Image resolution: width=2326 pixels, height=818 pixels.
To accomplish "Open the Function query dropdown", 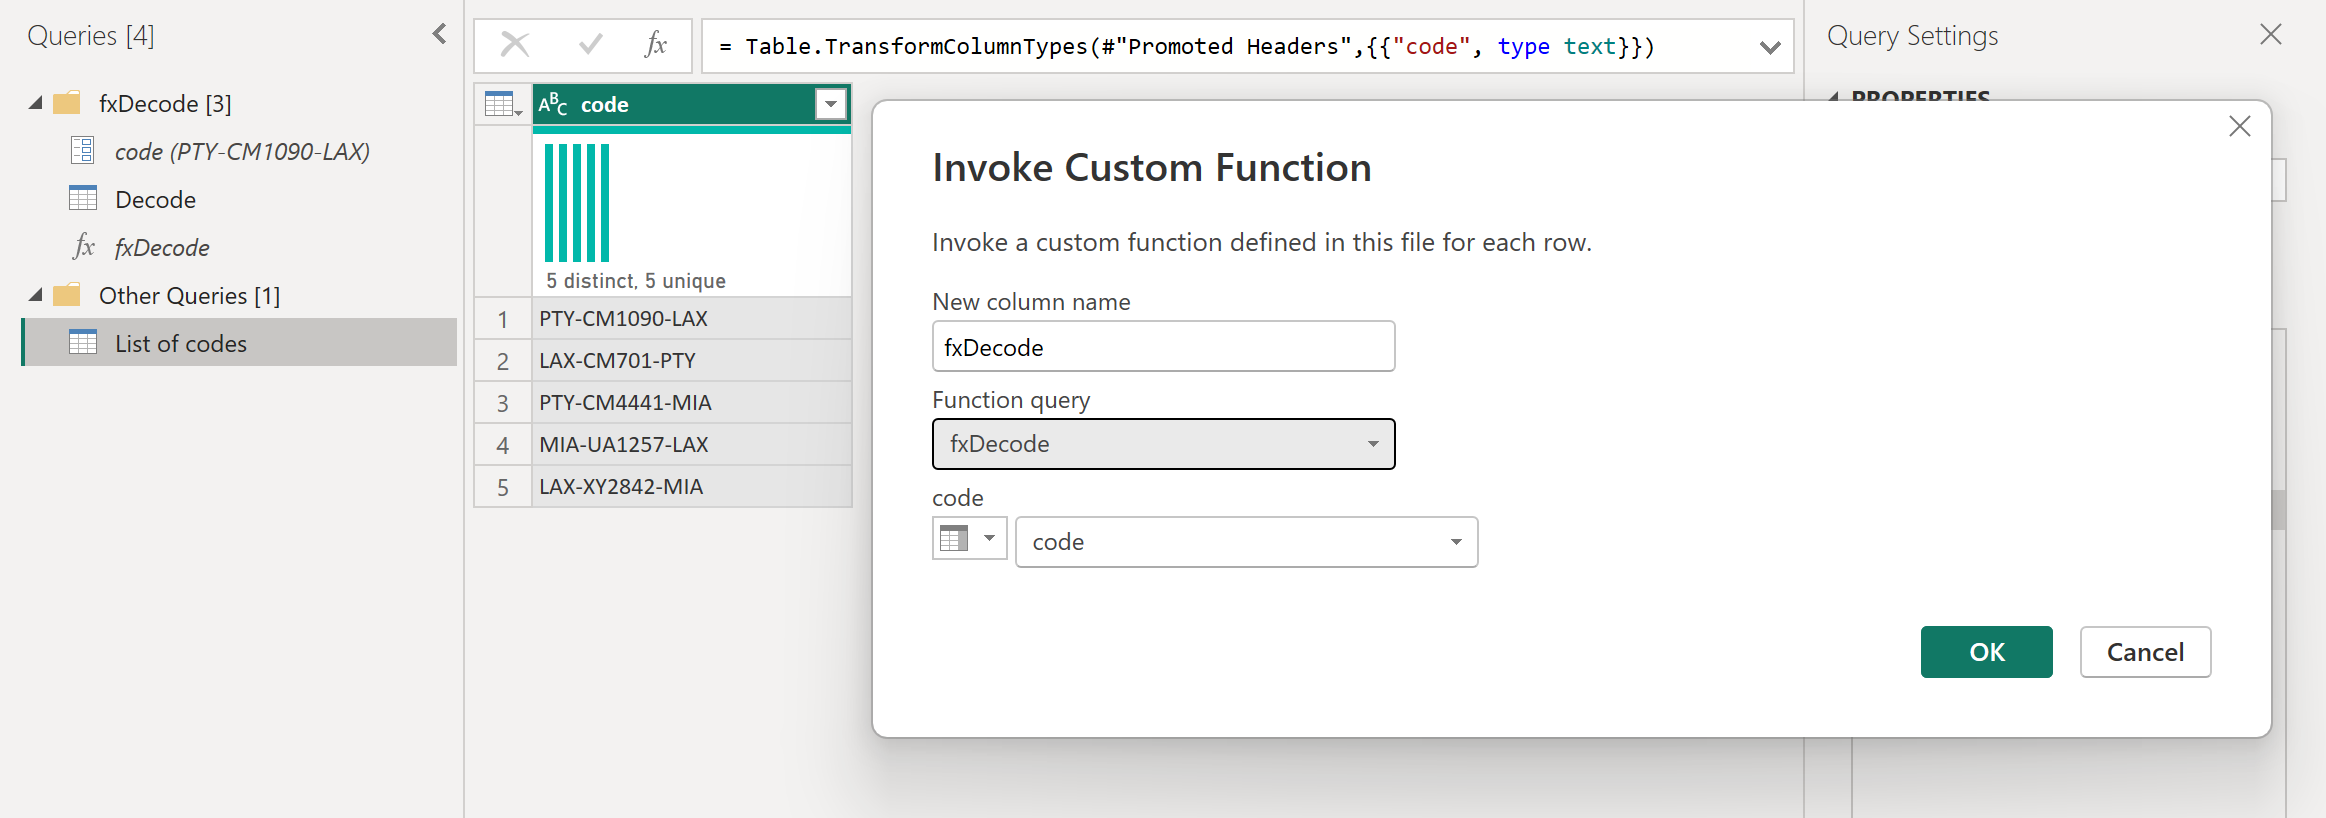I will tap(1163, 444).
